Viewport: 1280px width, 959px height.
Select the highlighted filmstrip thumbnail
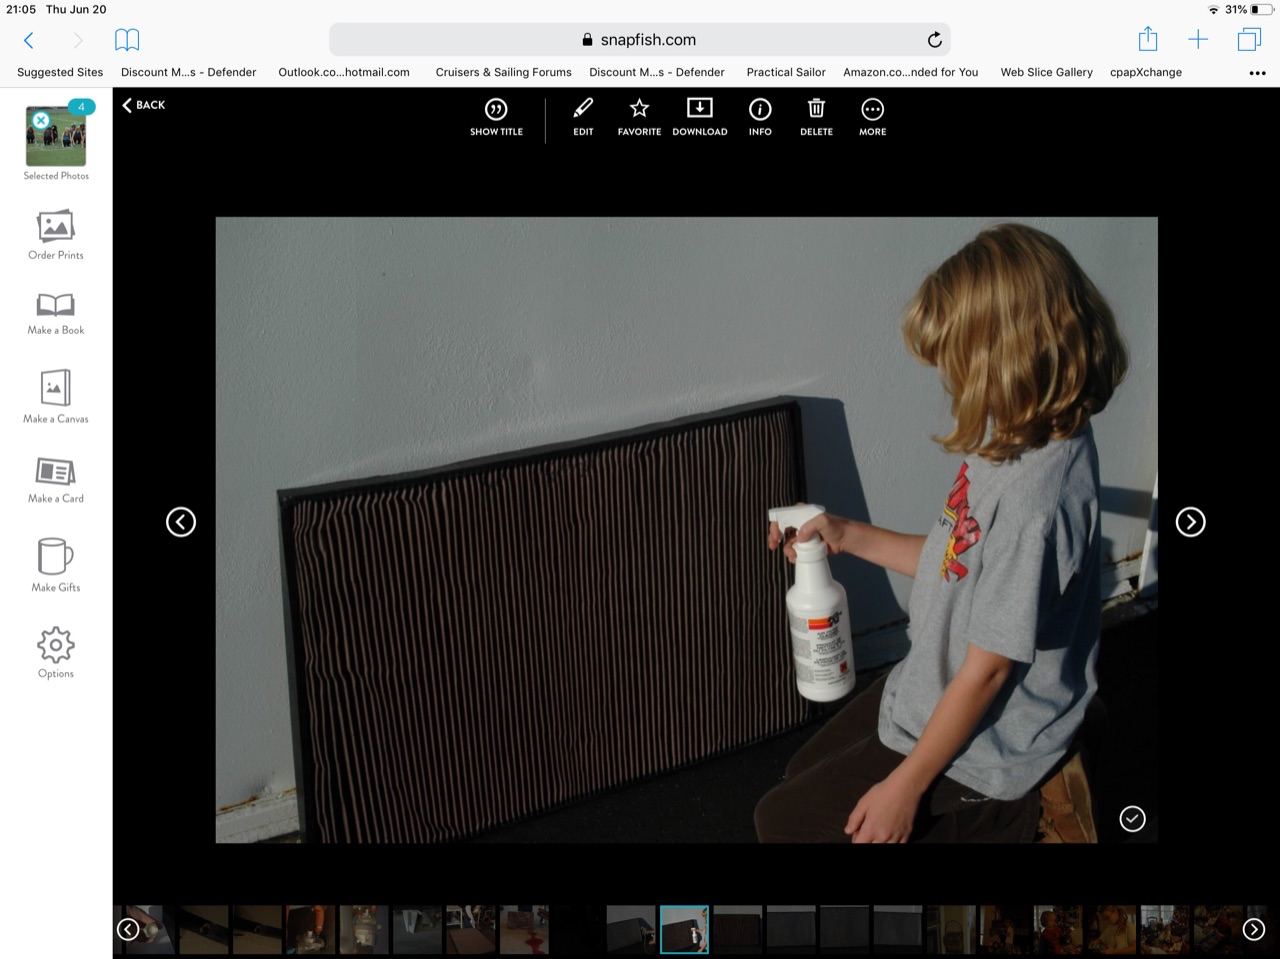click(684, 929)
